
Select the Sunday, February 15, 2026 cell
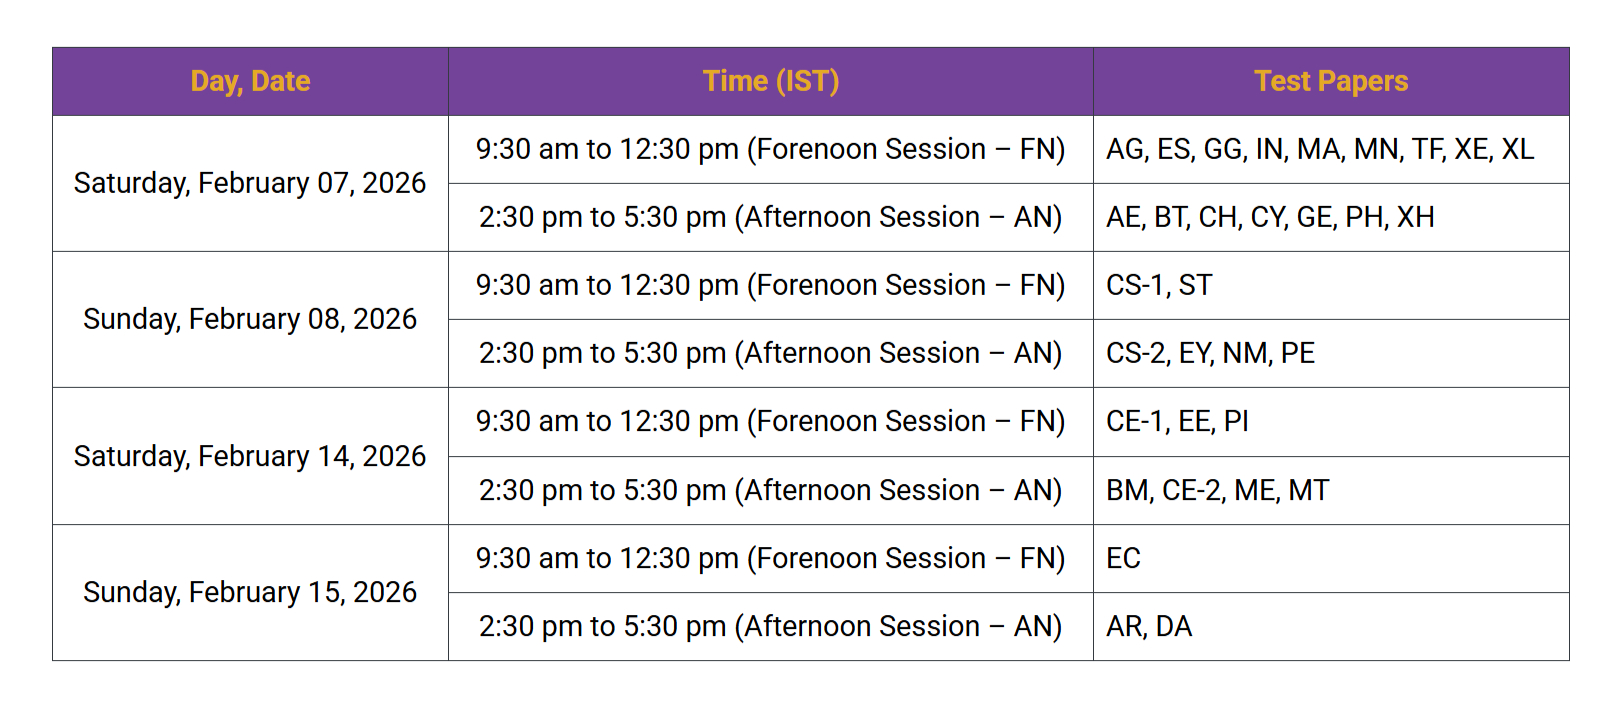point(250,592)
